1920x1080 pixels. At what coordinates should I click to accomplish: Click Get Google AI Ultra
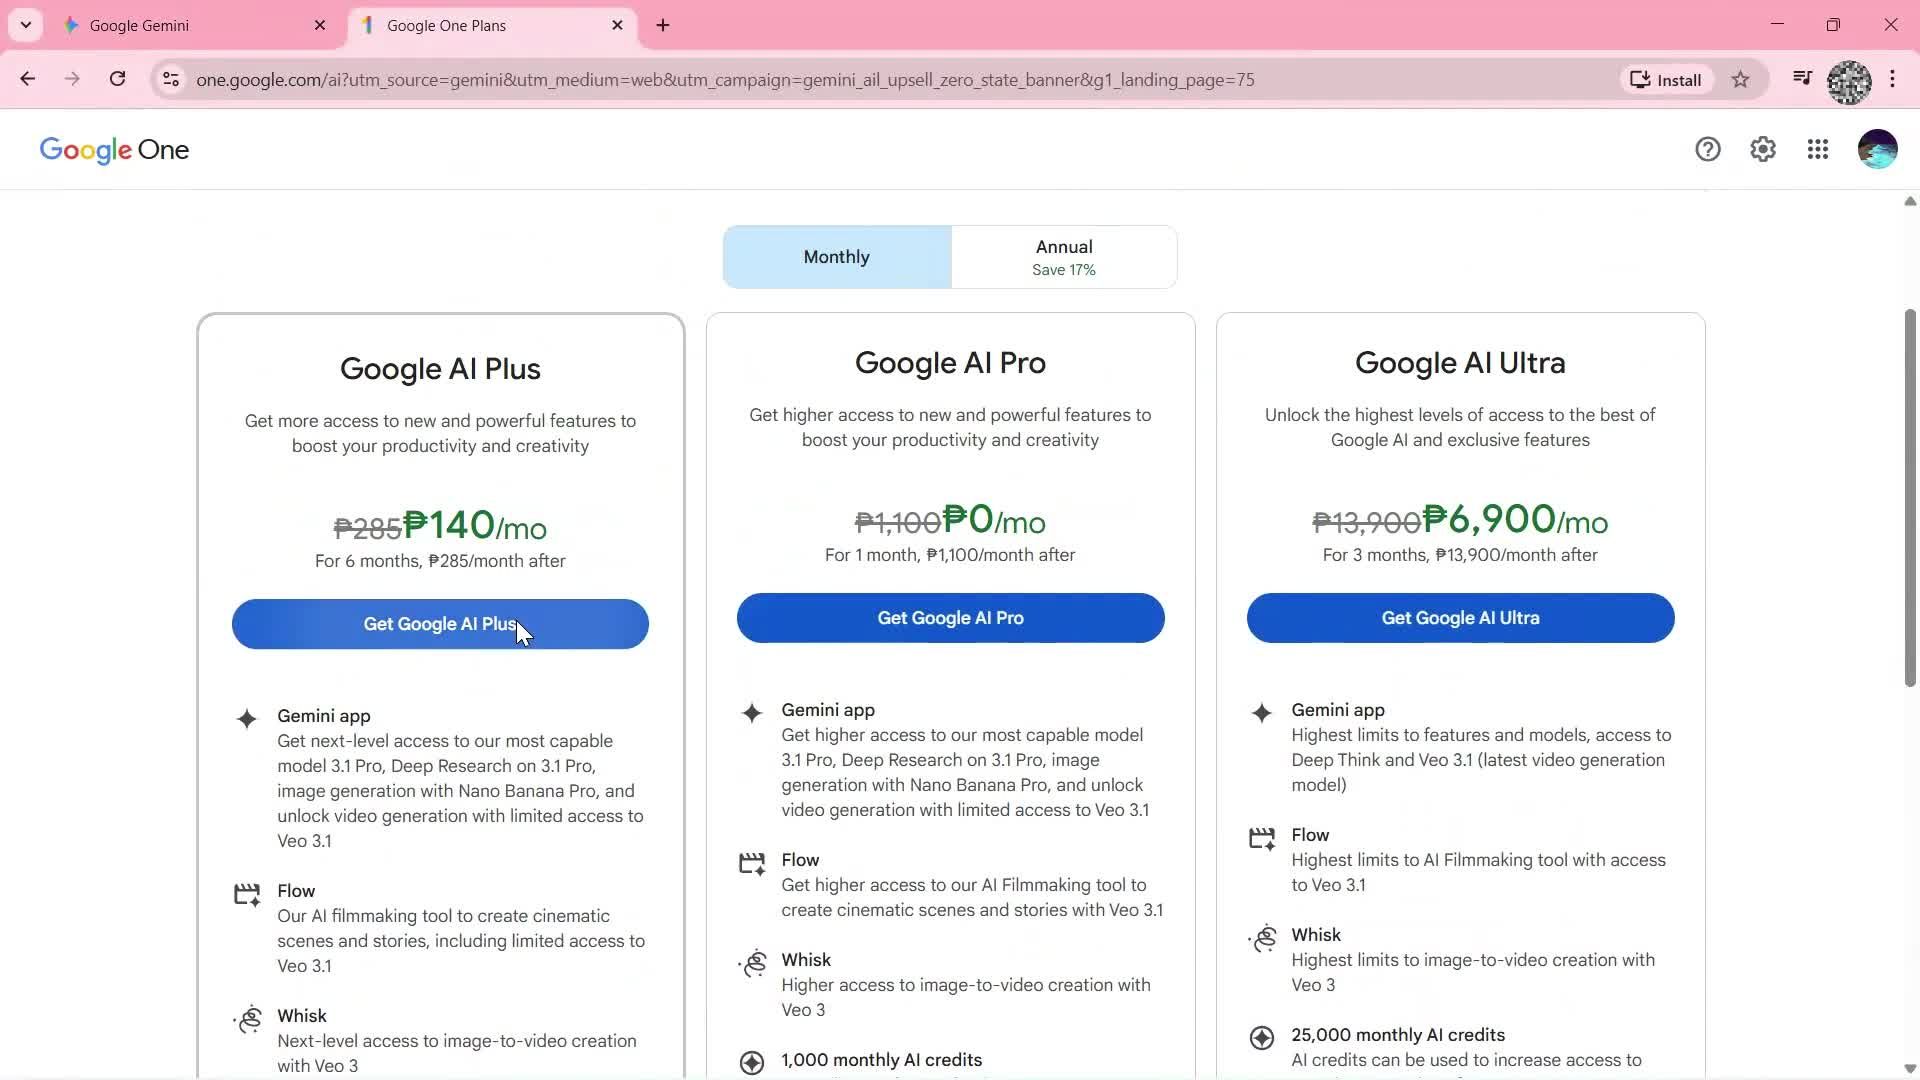tap(1459, 617)
